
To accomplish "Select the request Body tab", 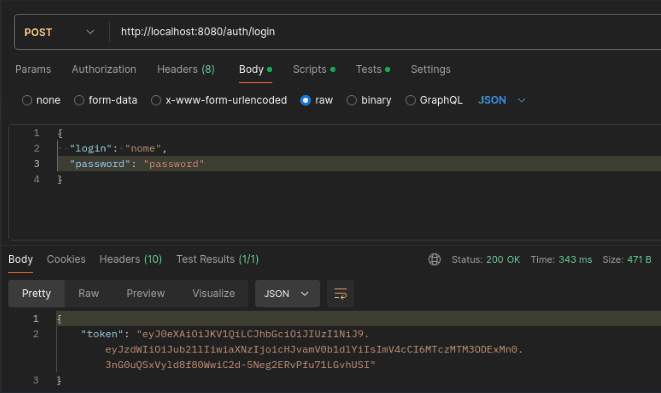I will point(255,69).
